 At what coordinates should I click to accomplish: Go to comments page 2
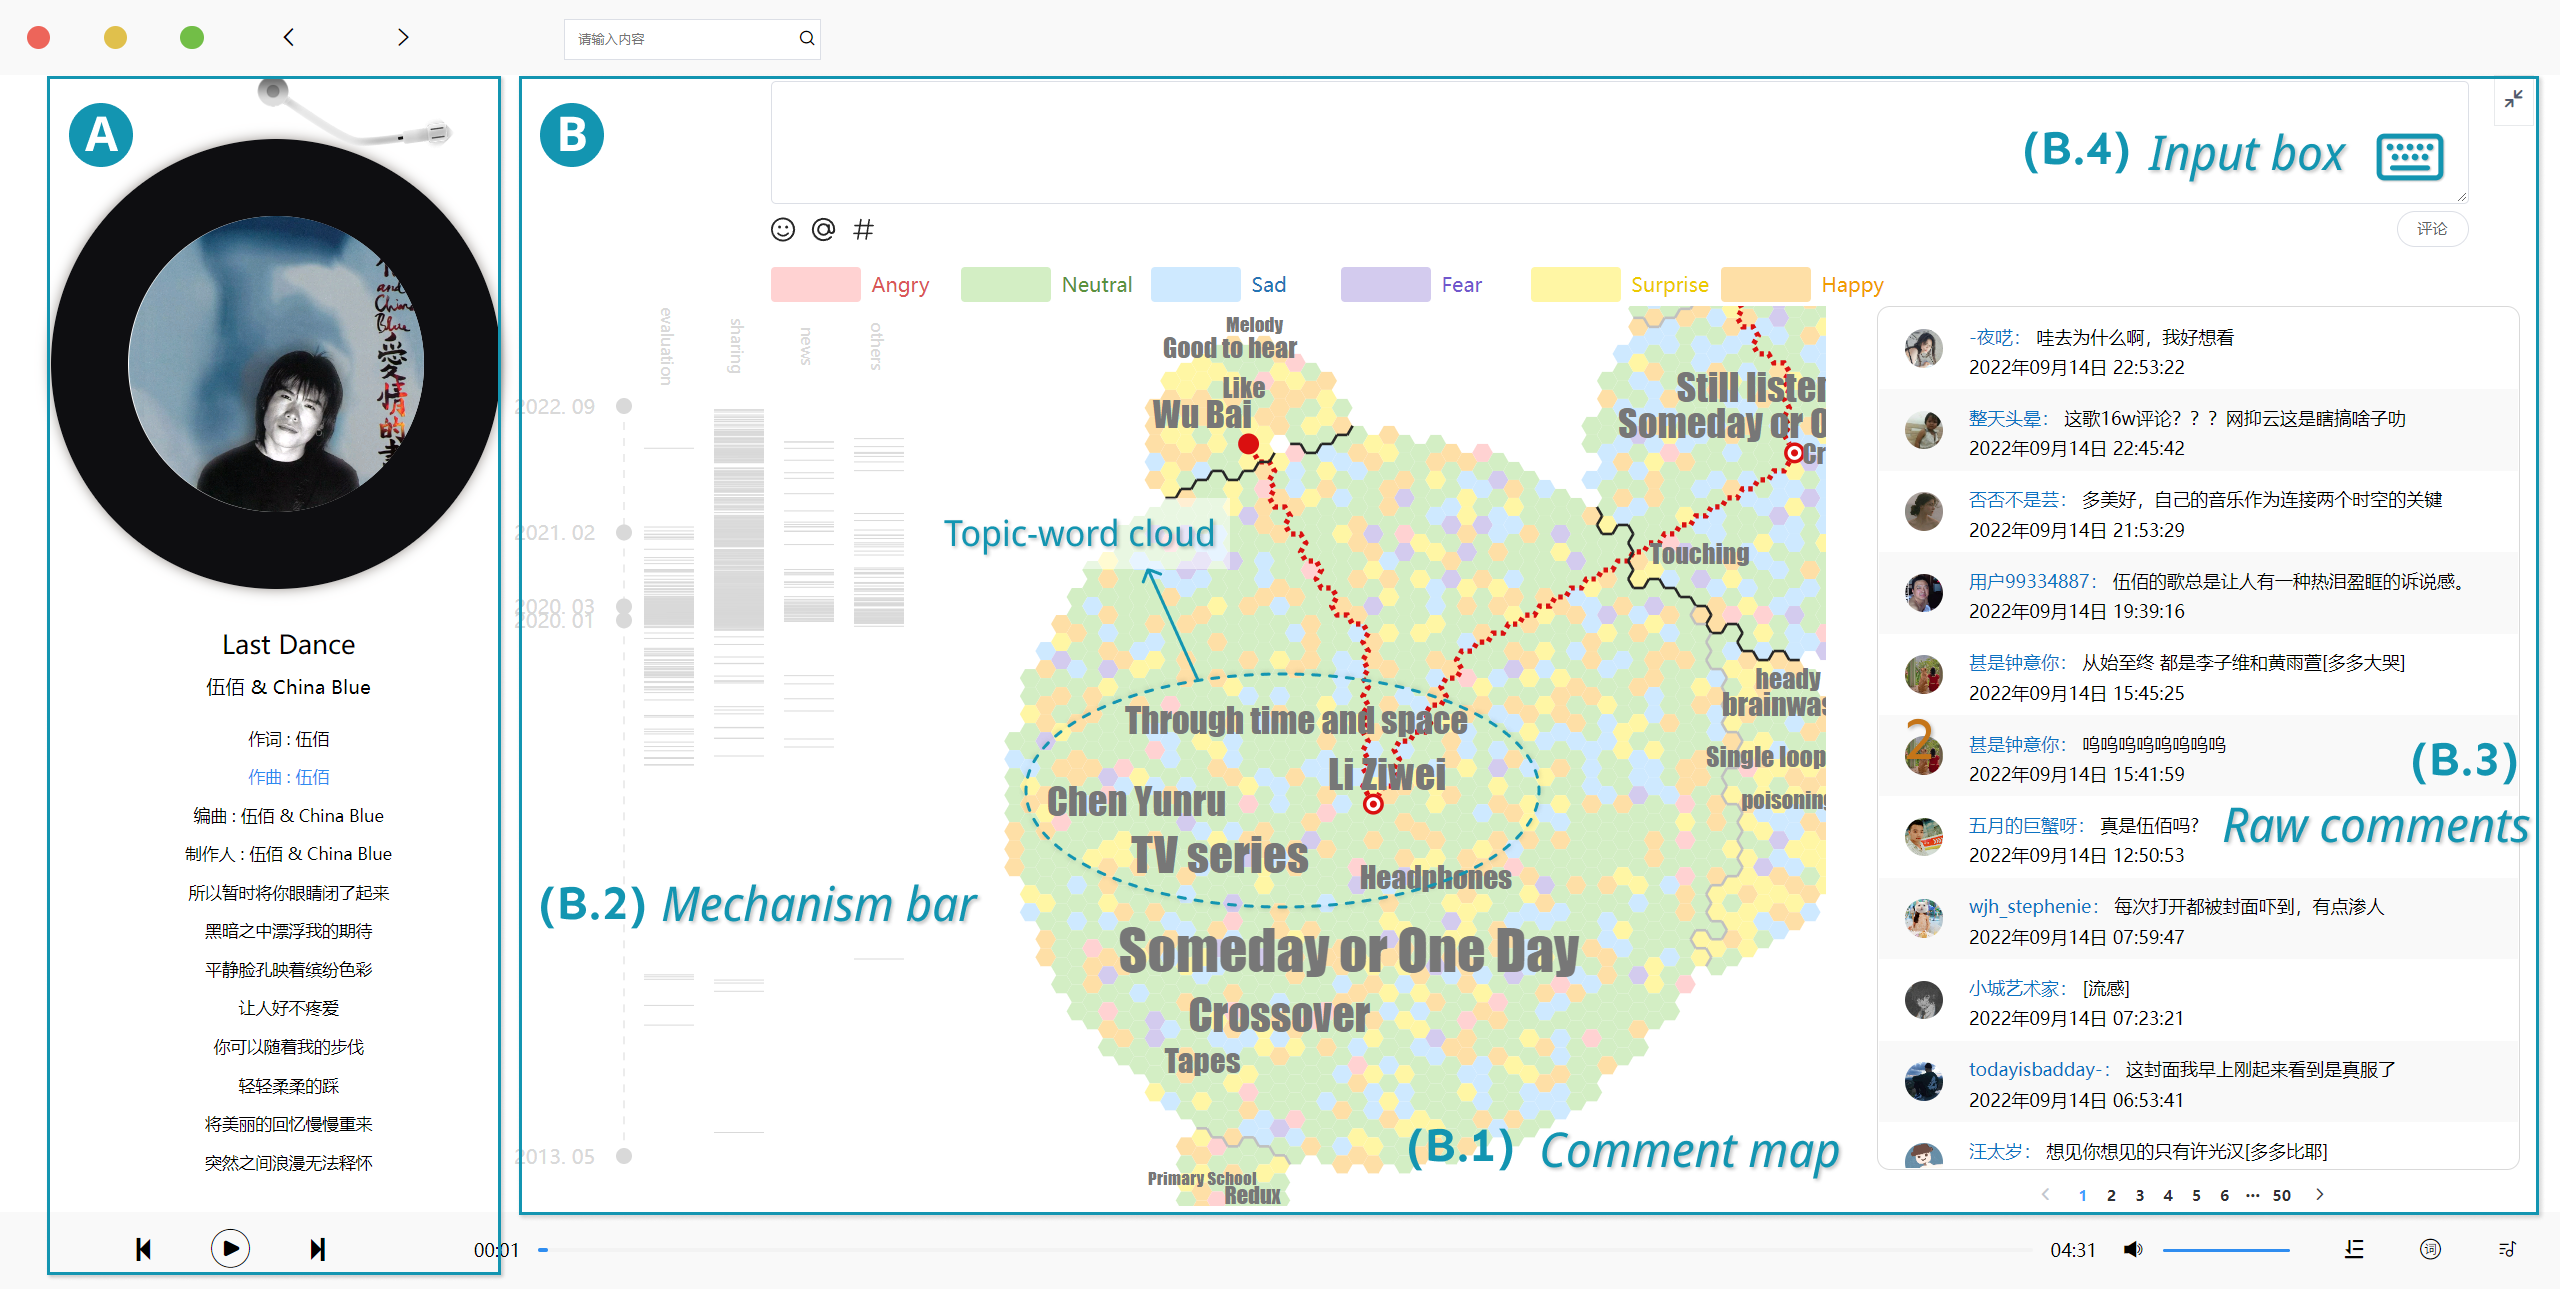[x=2111, y=1195]
